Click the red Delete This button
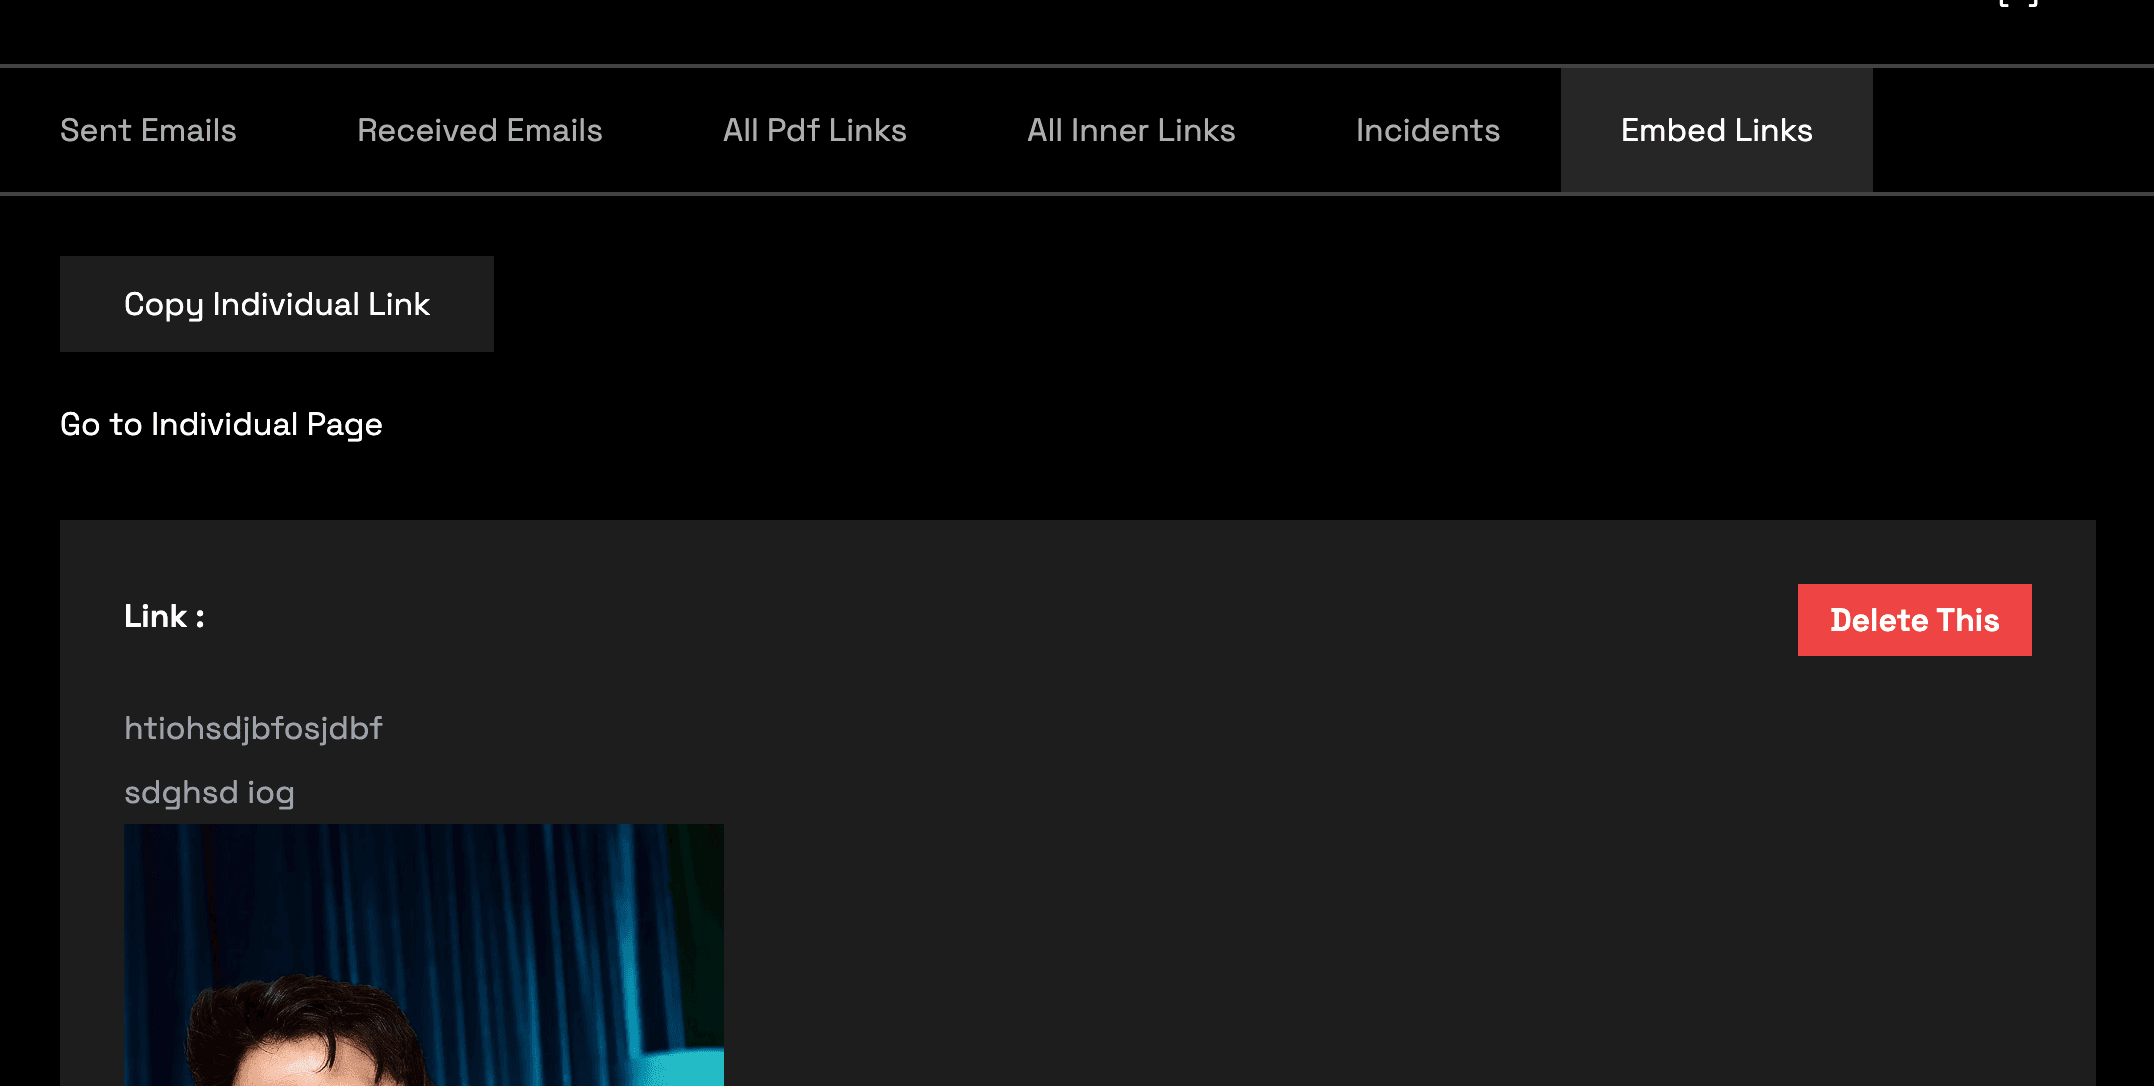 (1914, 620)
